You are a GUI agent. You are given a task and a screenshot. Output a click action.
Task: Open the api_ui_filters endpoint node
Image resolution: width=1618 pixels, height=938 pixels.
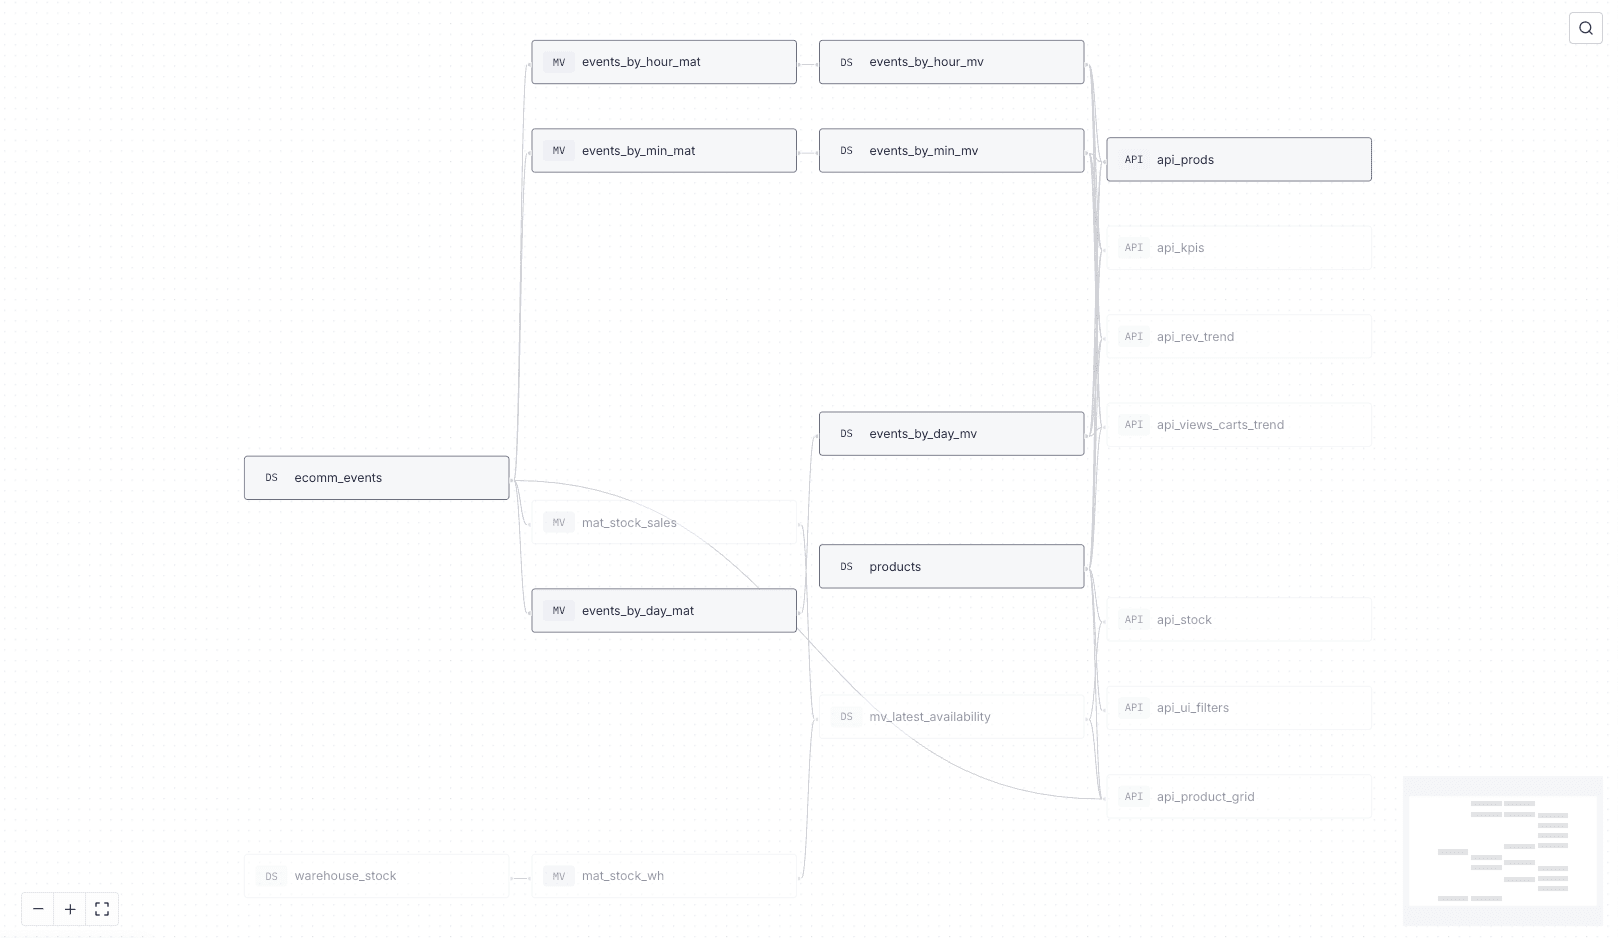(1239, 707)
